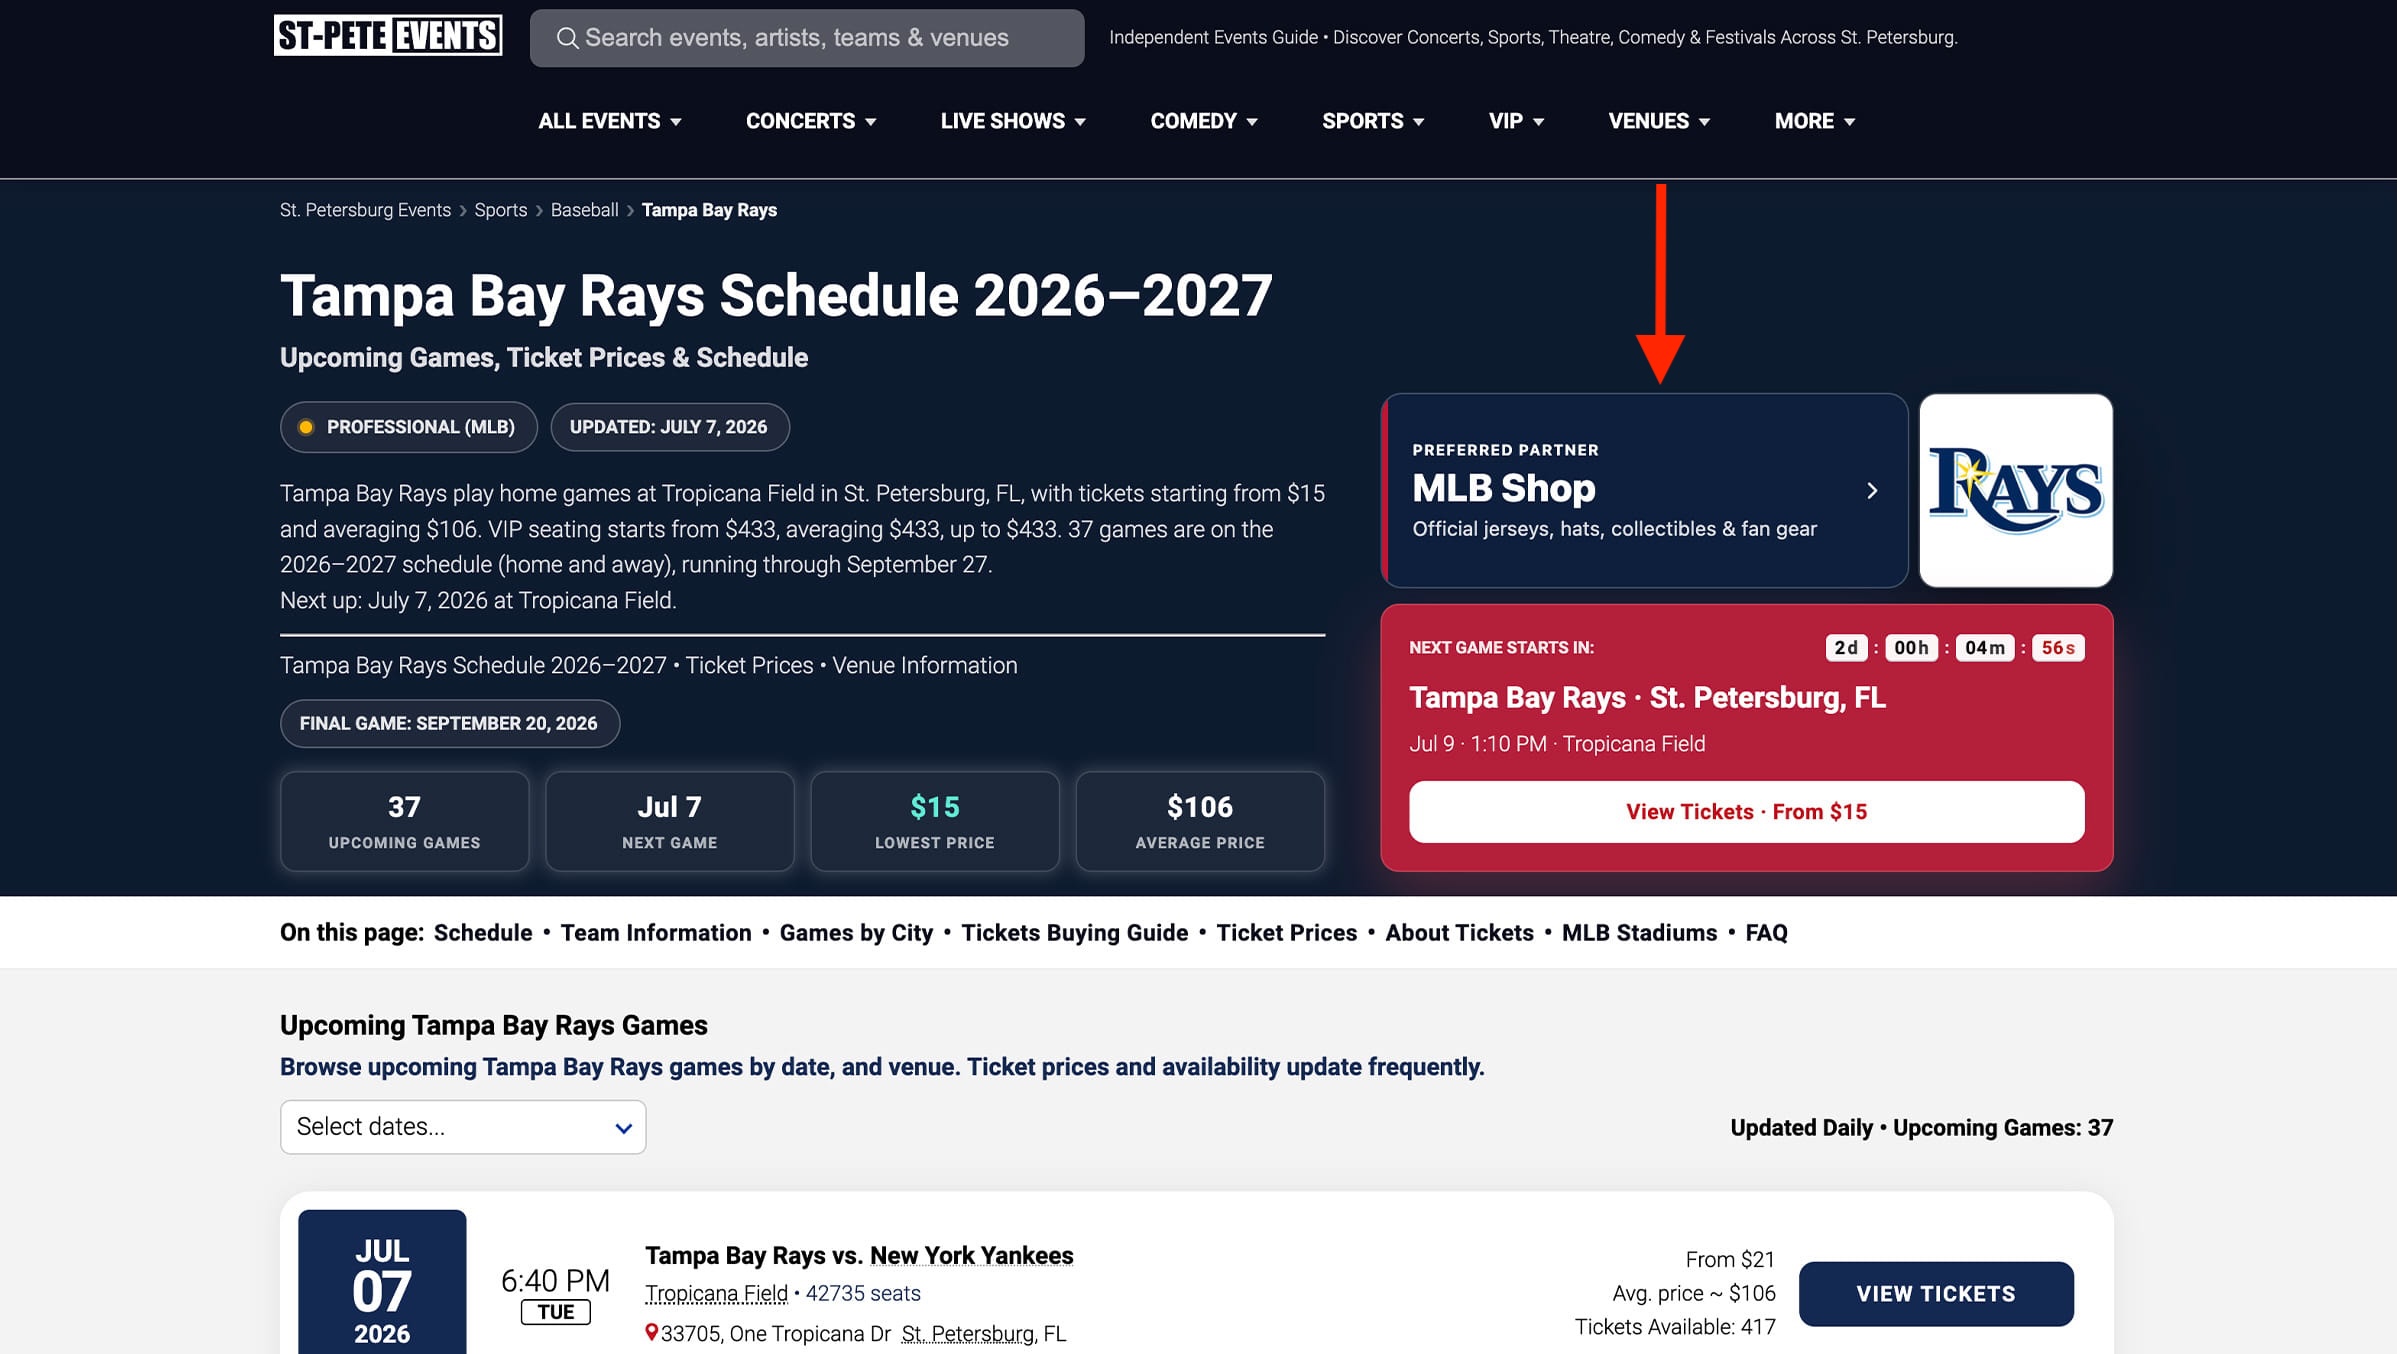Expand the CONCERTS menu
This screenshot has width=2397, height=1354.
[x=811, y=121]
